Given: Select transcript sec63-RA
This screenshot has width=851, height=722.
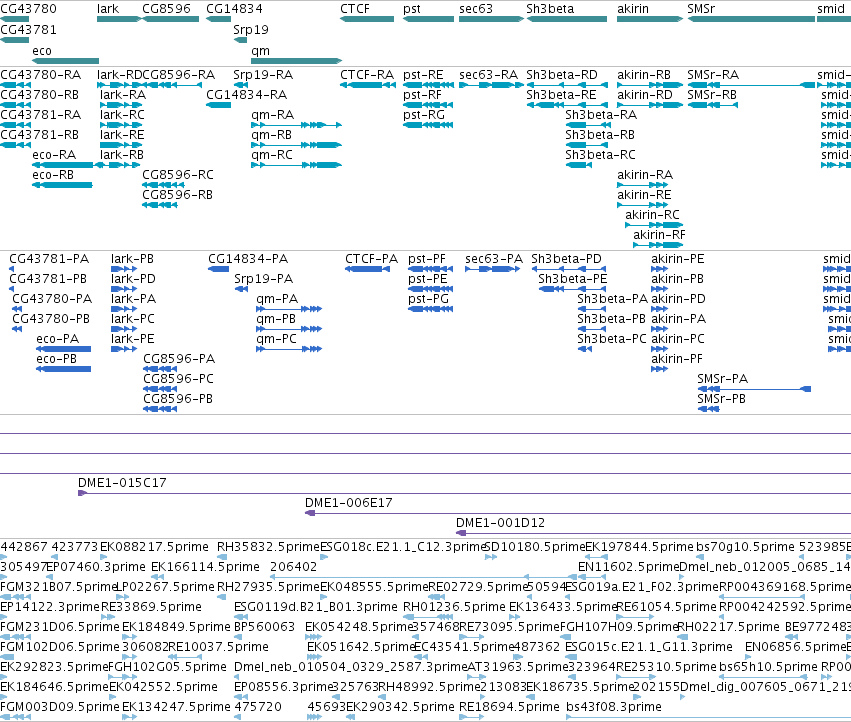Looking at the screenshot, I should 488,75.
